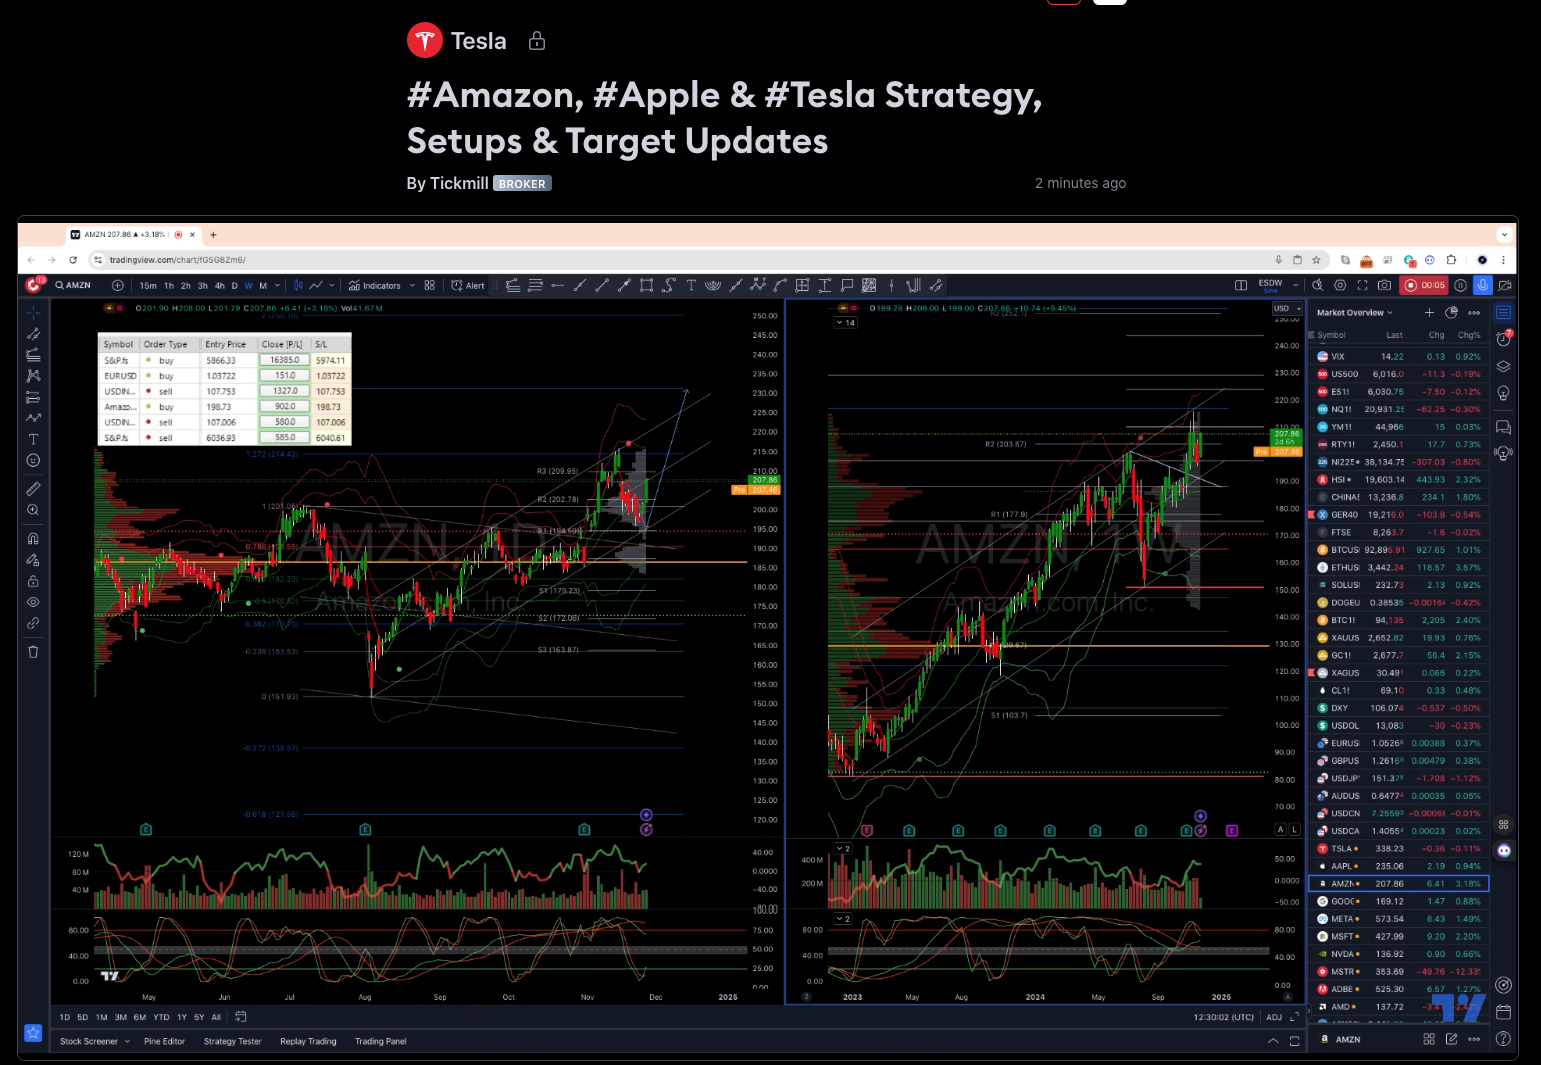Set date range to All
Image resolution: width=1541 pixels, height=1065 pixels.
click(216, 1017)
